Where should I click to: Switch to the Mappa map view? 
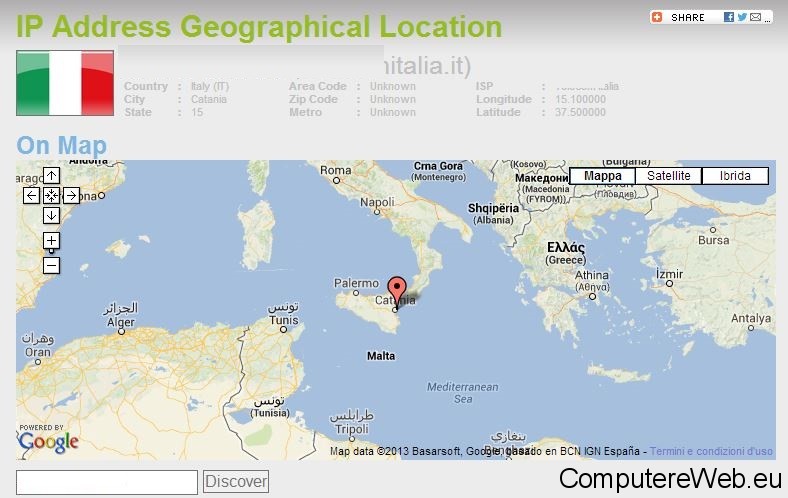[x=603, y=176]
